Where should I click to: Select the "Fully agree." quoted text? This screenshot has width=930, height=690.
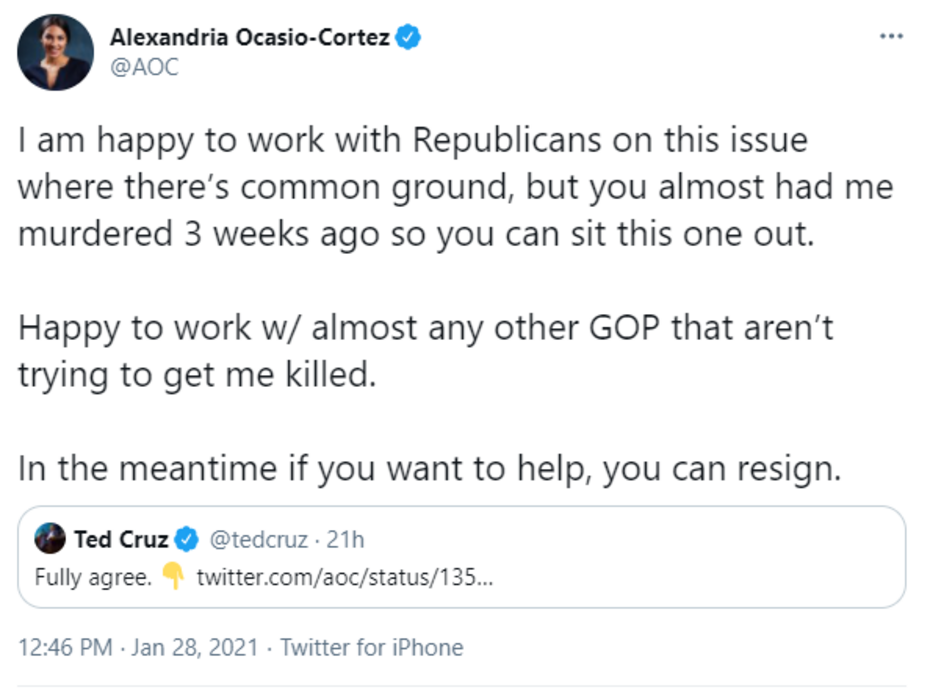click(x=93, y=577)
